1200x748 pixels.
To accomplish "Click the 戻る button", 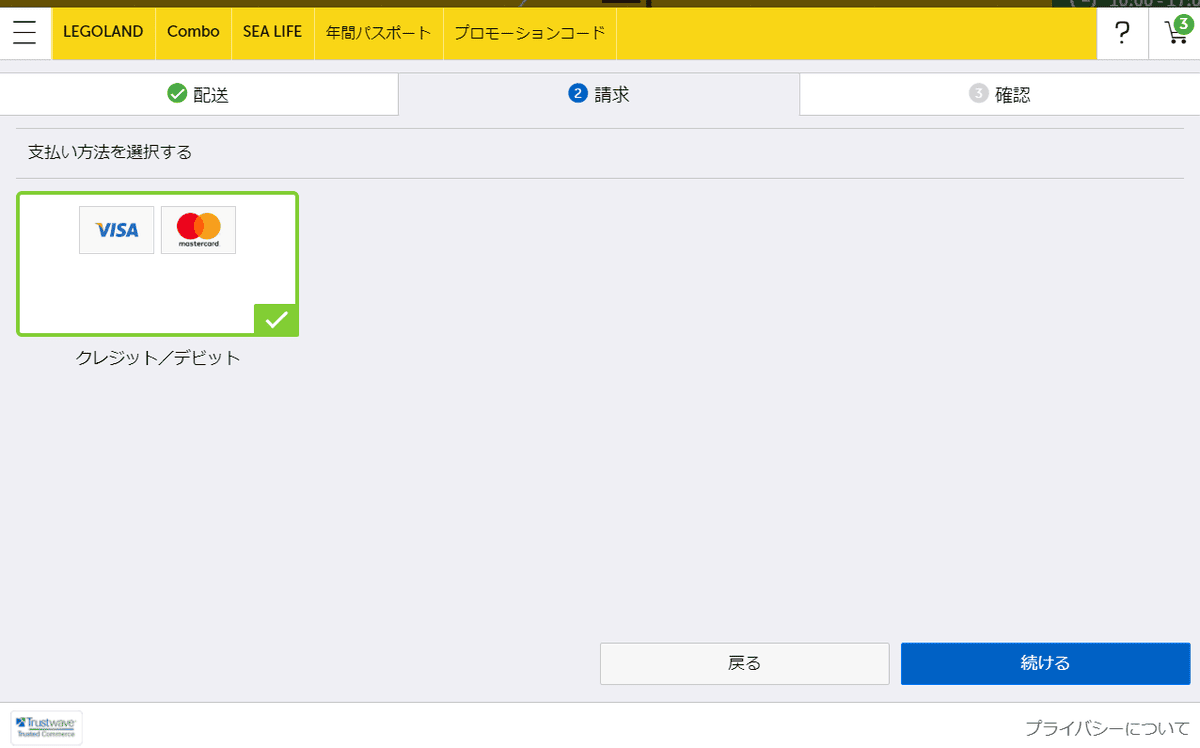I will tap(744, 663).
